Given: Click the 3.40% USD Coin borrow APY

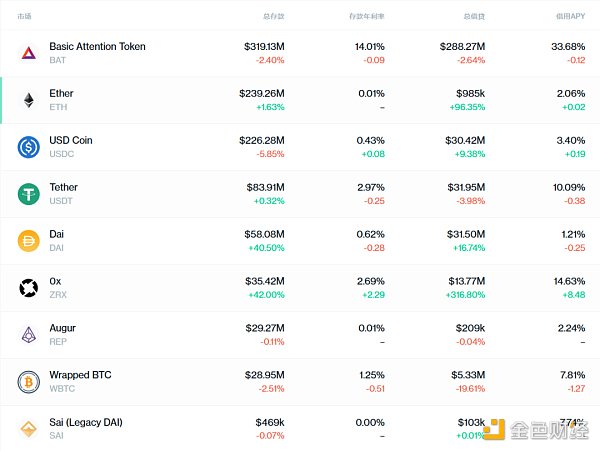Looking at the screenshot, I should [571, 141].
